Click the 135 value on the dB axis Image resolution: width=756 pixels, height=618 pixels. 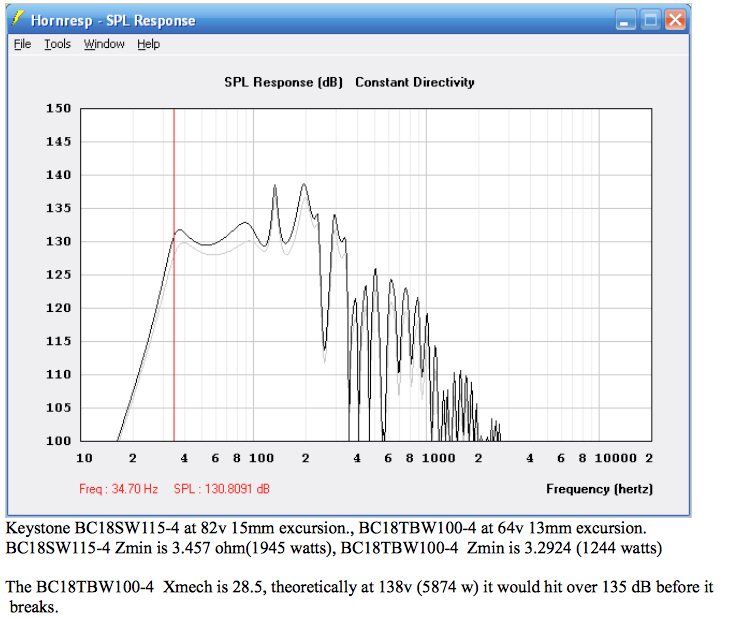(x=58, y=208)
